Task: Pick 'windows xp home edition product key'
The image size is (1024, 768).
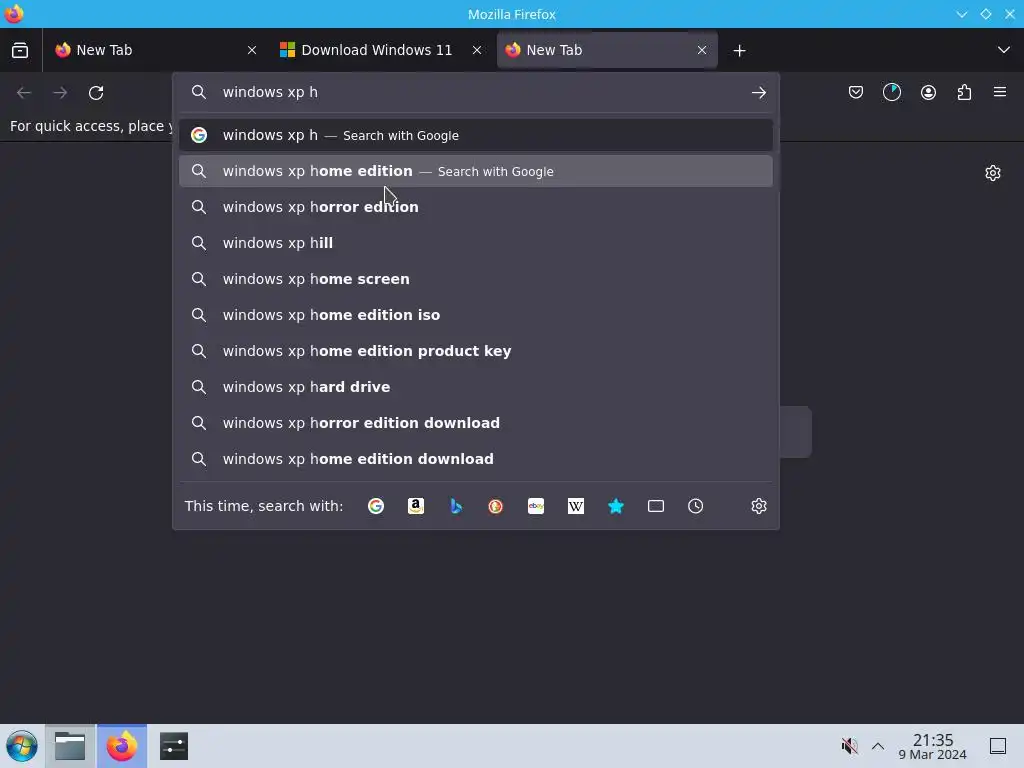Action: point(475,351)
